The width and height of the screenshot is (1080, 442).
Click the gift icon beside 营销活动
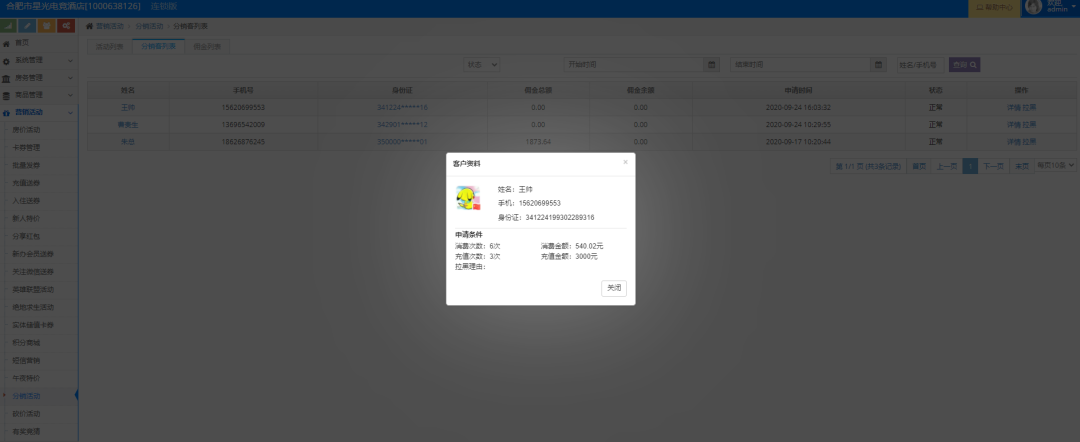[x=6, y=113]
